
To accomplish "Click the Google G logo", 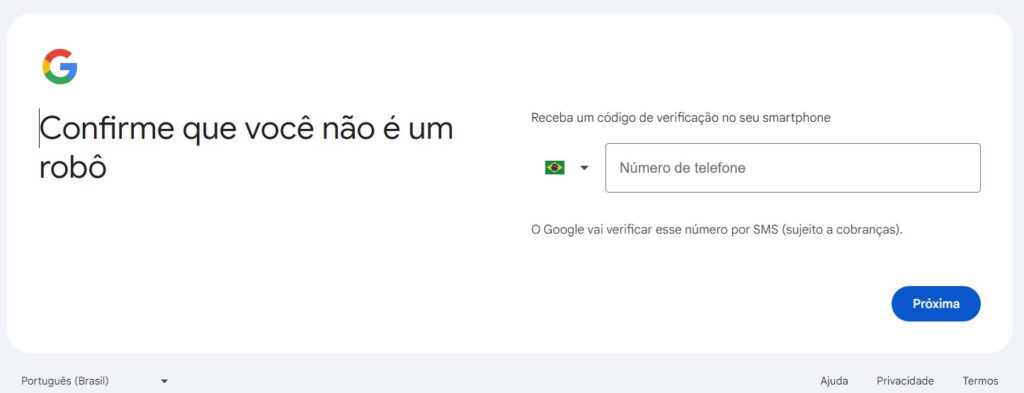I will (x=60, y=66).
